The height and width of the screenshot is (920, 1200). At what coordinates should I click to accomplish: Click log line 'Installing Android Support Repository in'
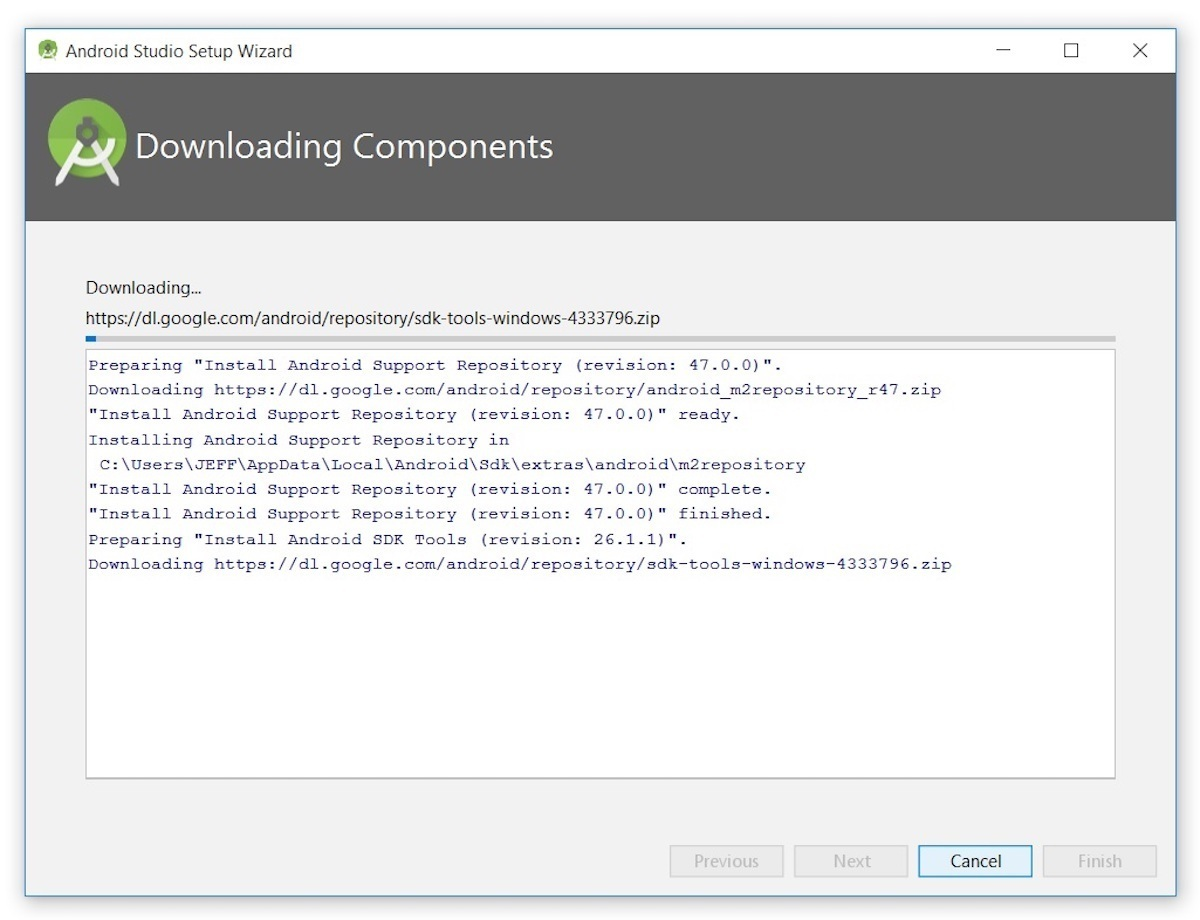pos(299,440)
